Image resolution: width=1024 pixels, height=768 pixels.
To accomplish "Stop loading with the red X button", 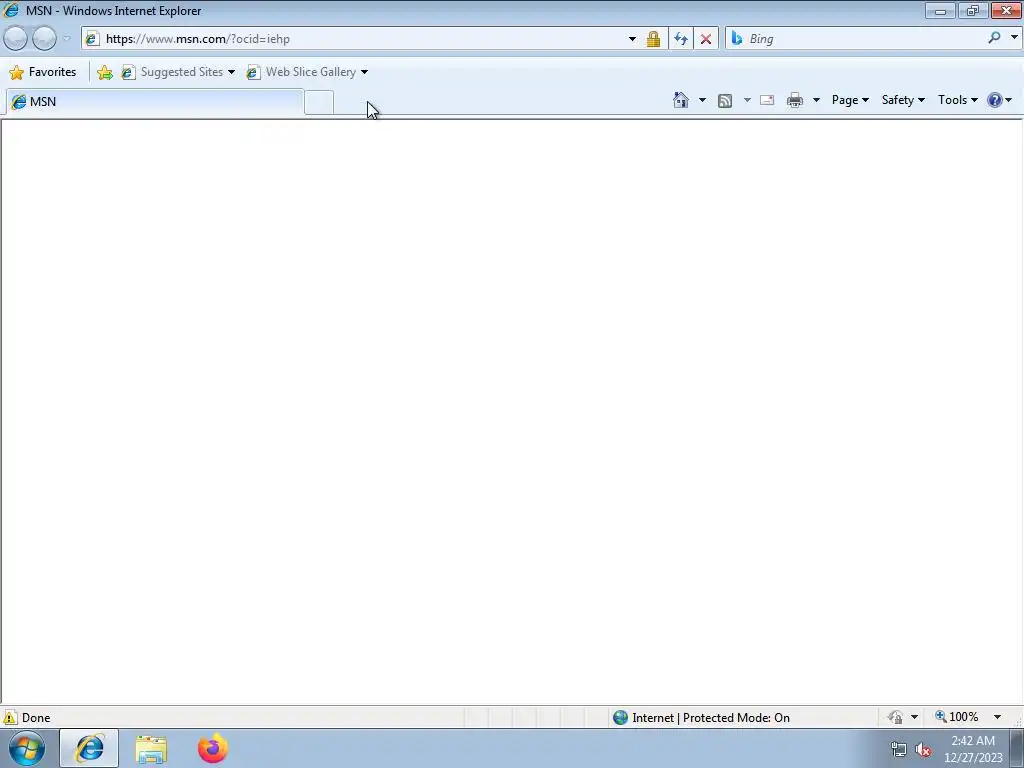I will pyautogui.click(x=706, y=39).
